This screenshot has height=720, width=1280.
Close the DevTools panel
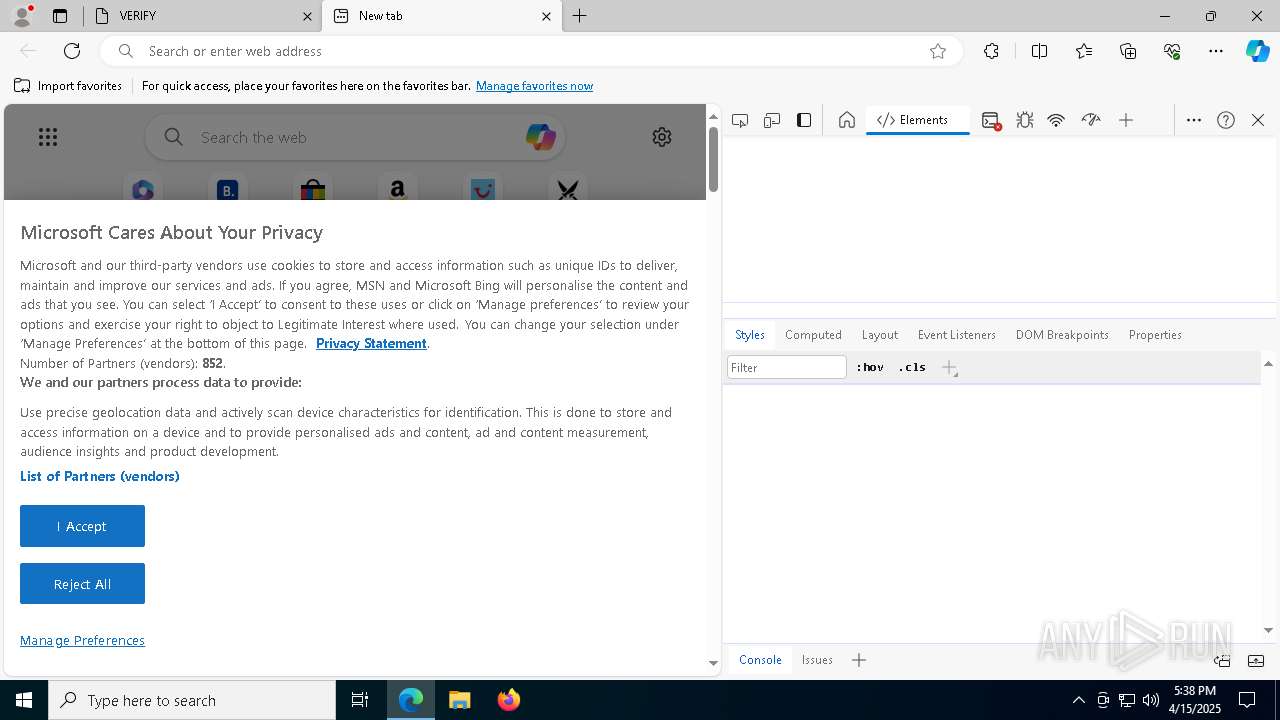click(x=1258, y=120)
